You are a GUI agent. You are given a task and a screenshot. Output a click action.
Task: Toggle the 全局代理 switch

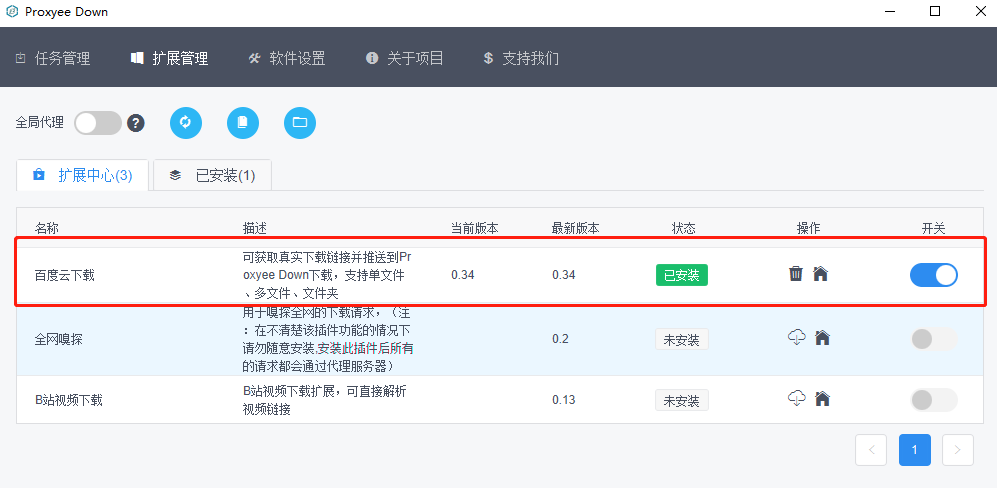[98, 123]
